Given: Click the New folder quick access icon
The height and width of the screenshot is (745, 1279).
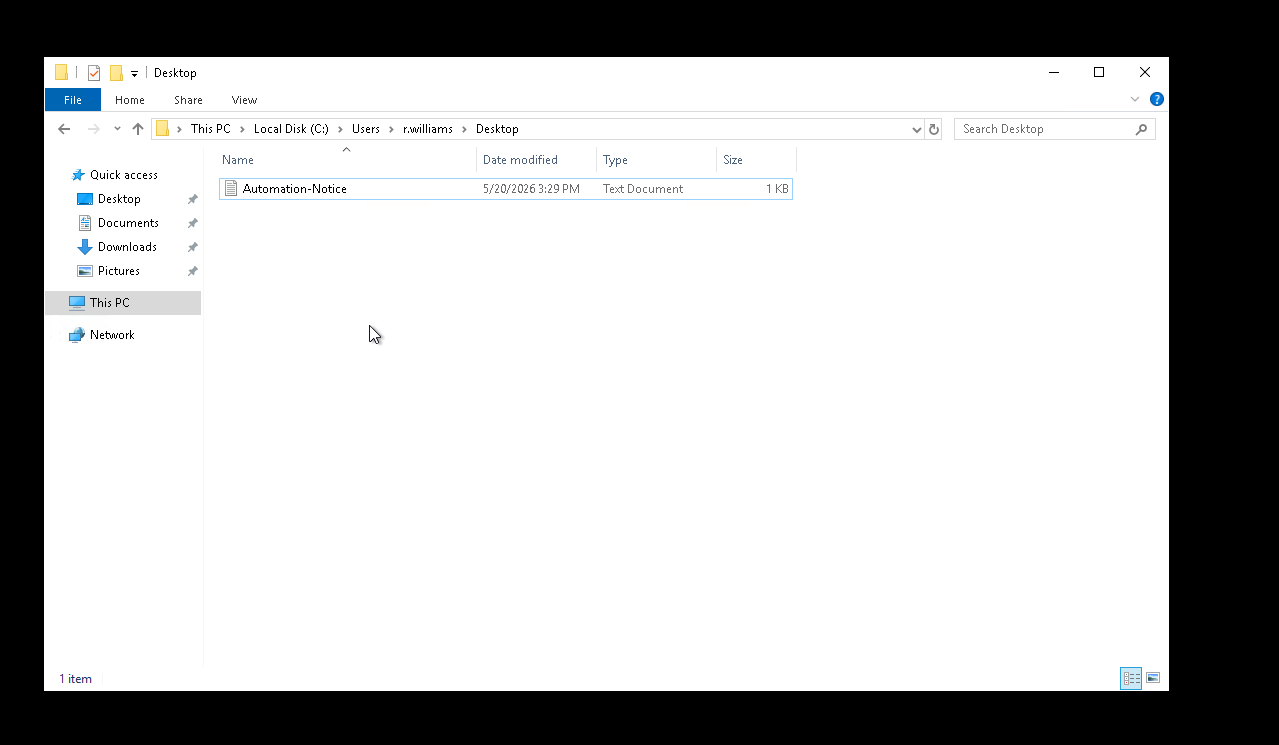Looking at the screenshot, I should (116, 73).
